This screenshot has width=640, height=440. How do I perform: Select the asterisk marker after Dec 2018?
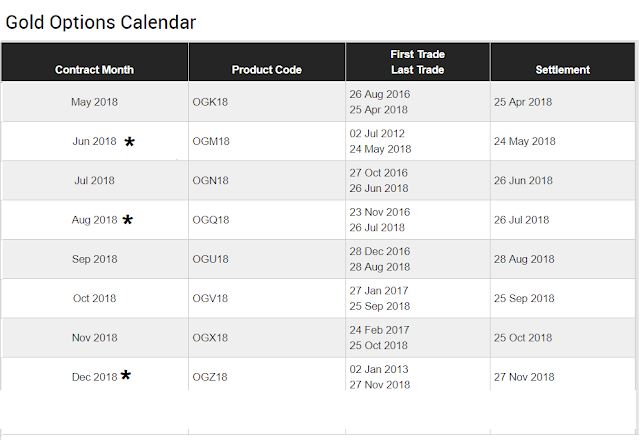click(x=126, y=376)
